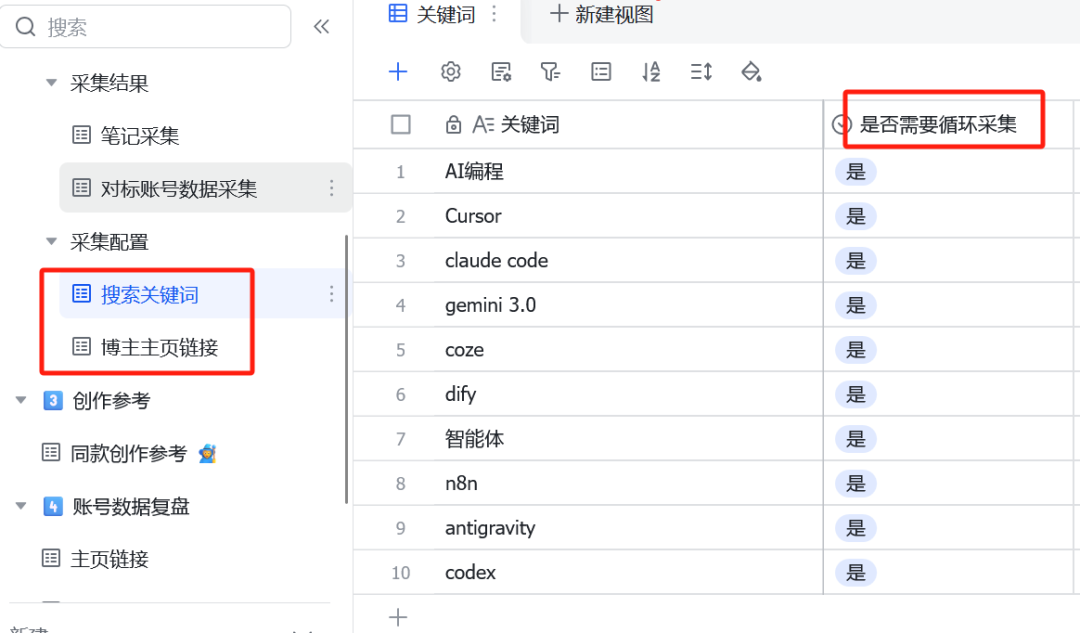
Task: Collapse the 采集结果 group
Action: point(51,83)
